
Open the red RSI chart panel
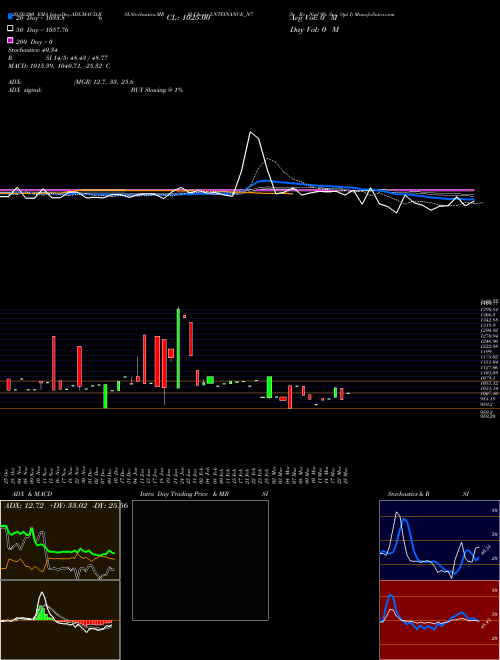439,620
